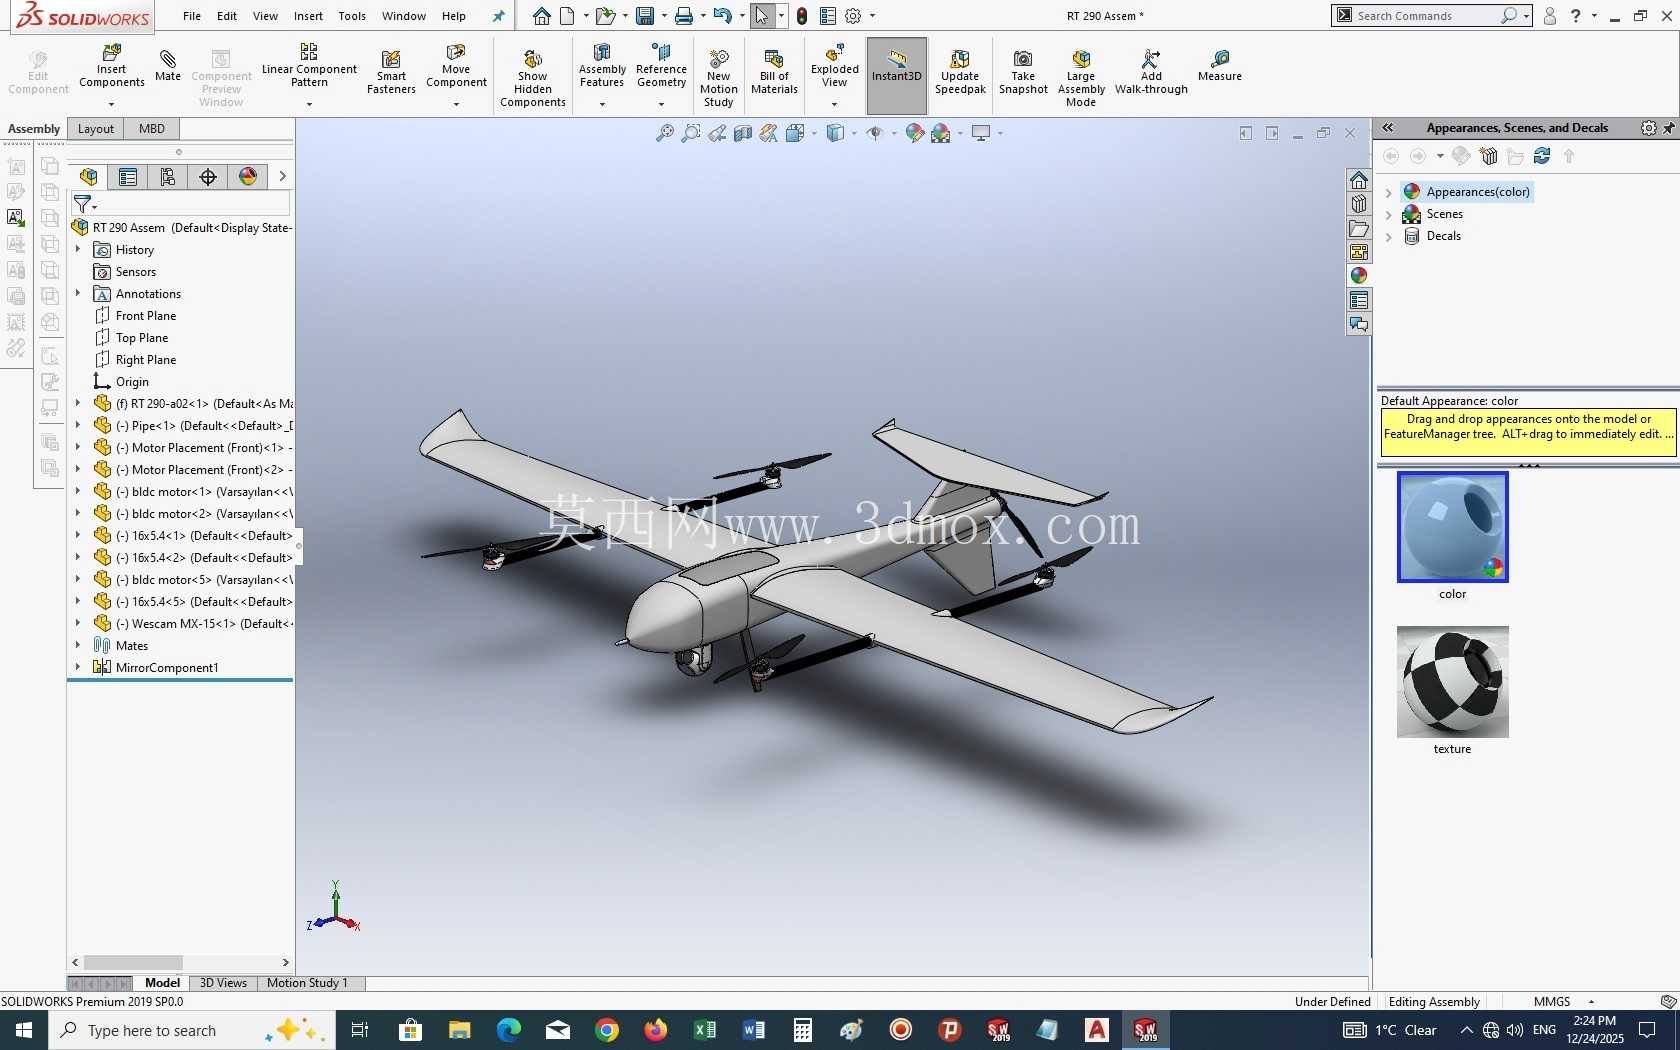Select the Wescam MX-15<1> component
This screenshot has height=1050, width=1680.
pyautogui.click(x=203, y=623)
